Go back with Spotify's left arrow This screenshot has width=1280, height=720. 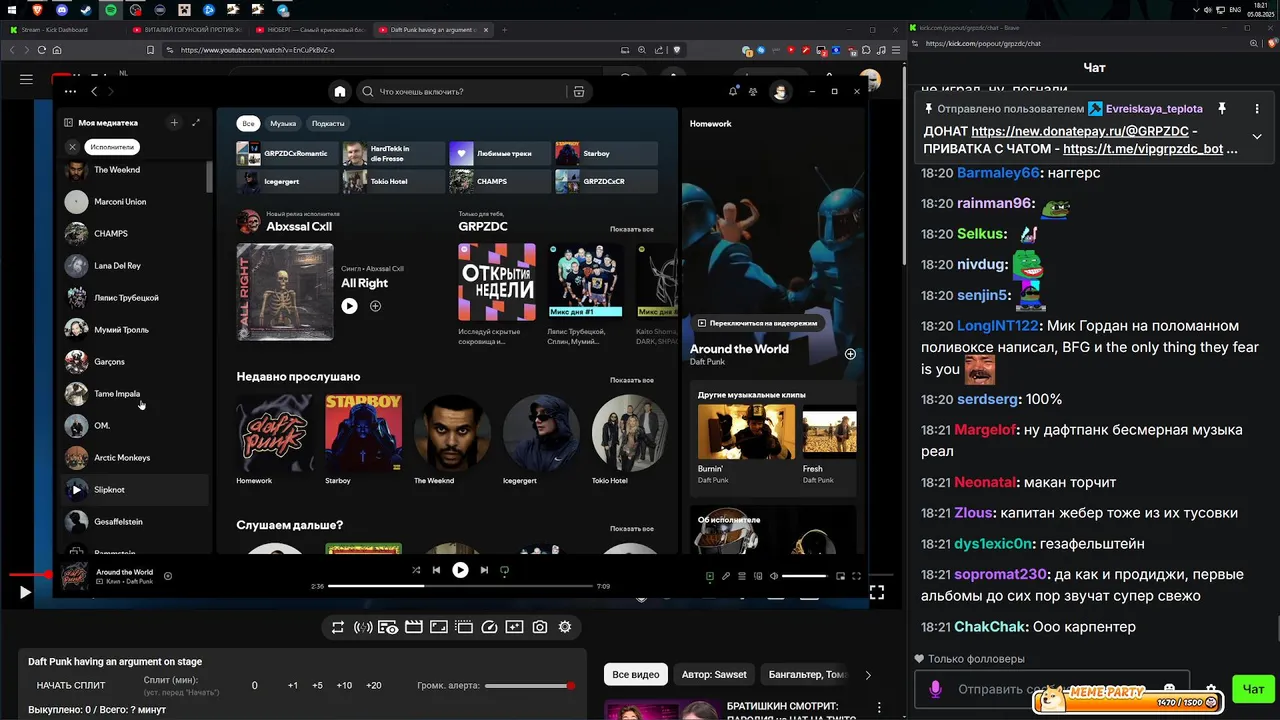94,91
